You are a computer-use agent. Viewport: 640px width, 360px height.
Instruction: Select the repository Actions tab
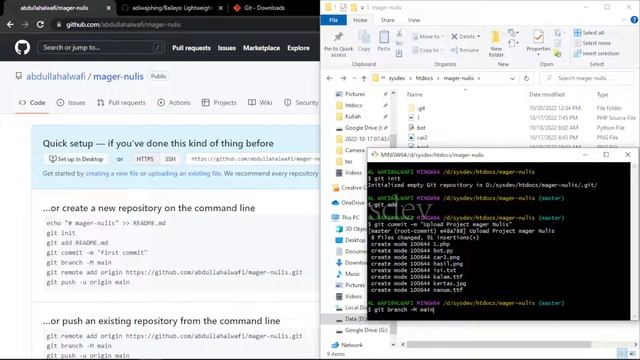pos(174,102)
